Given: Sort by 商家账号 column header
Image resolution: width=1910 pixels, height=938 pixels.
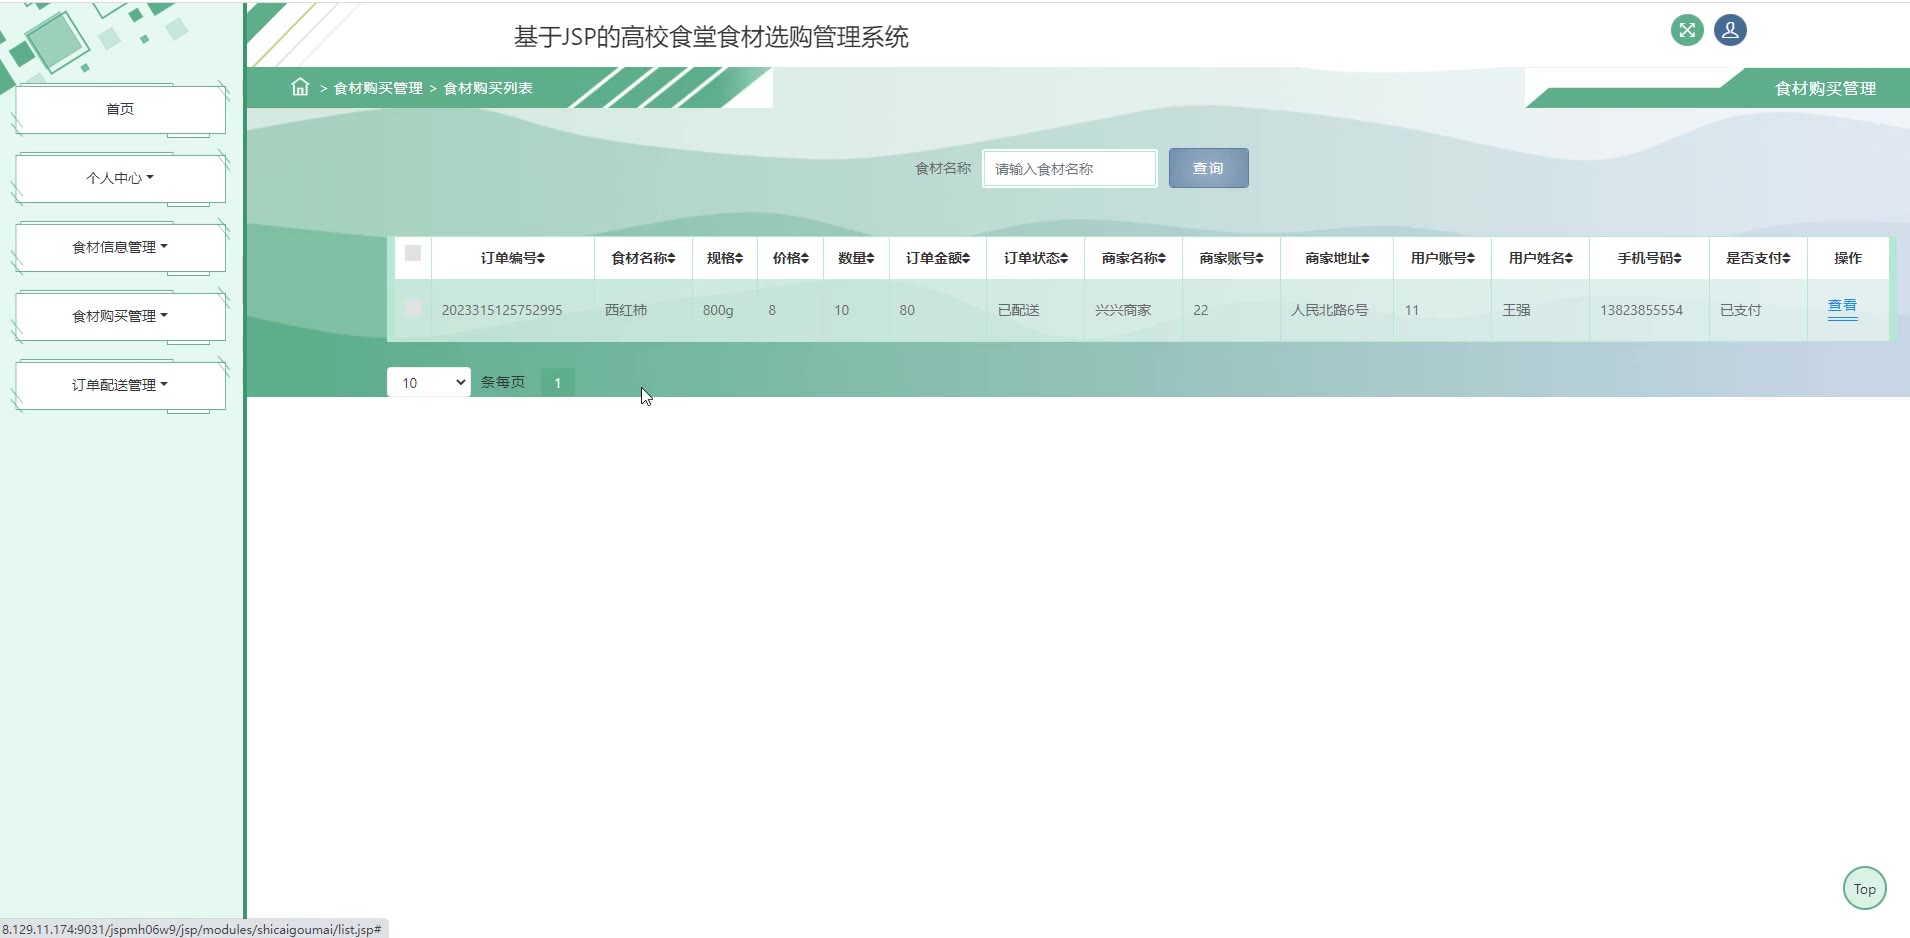Looking at the screenshot, I should [1231, 258].
